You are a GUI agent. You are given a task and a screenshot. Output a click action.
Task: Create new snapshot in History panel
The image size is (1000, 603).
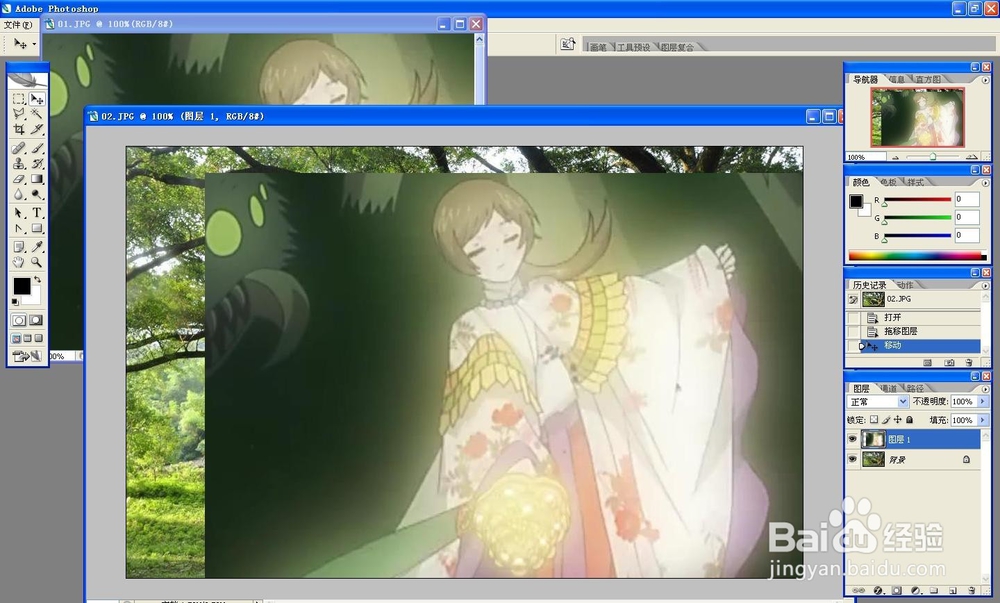pyautogui.click(x=949, y=363)
